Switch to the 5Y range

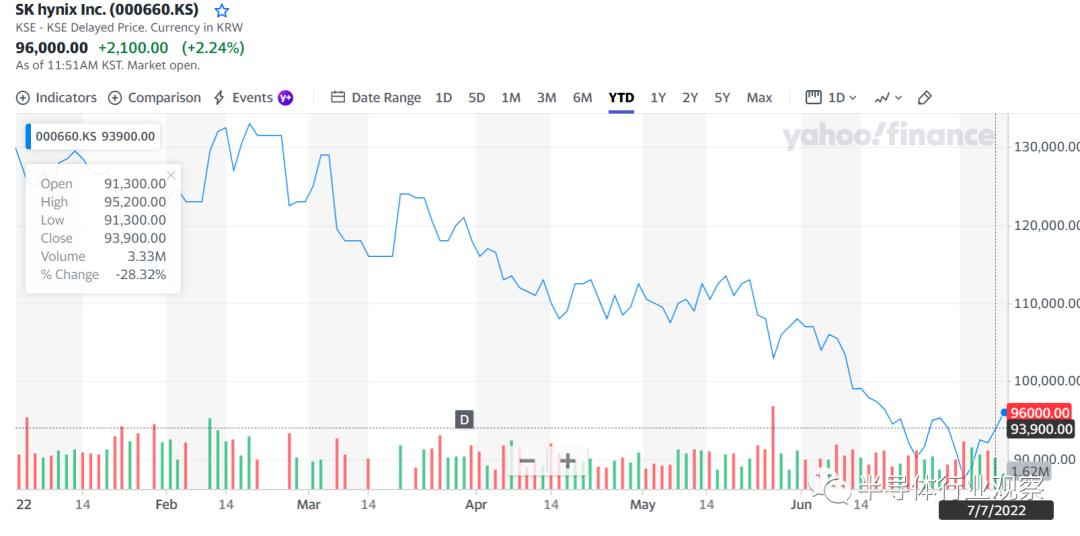click(722, 98)
